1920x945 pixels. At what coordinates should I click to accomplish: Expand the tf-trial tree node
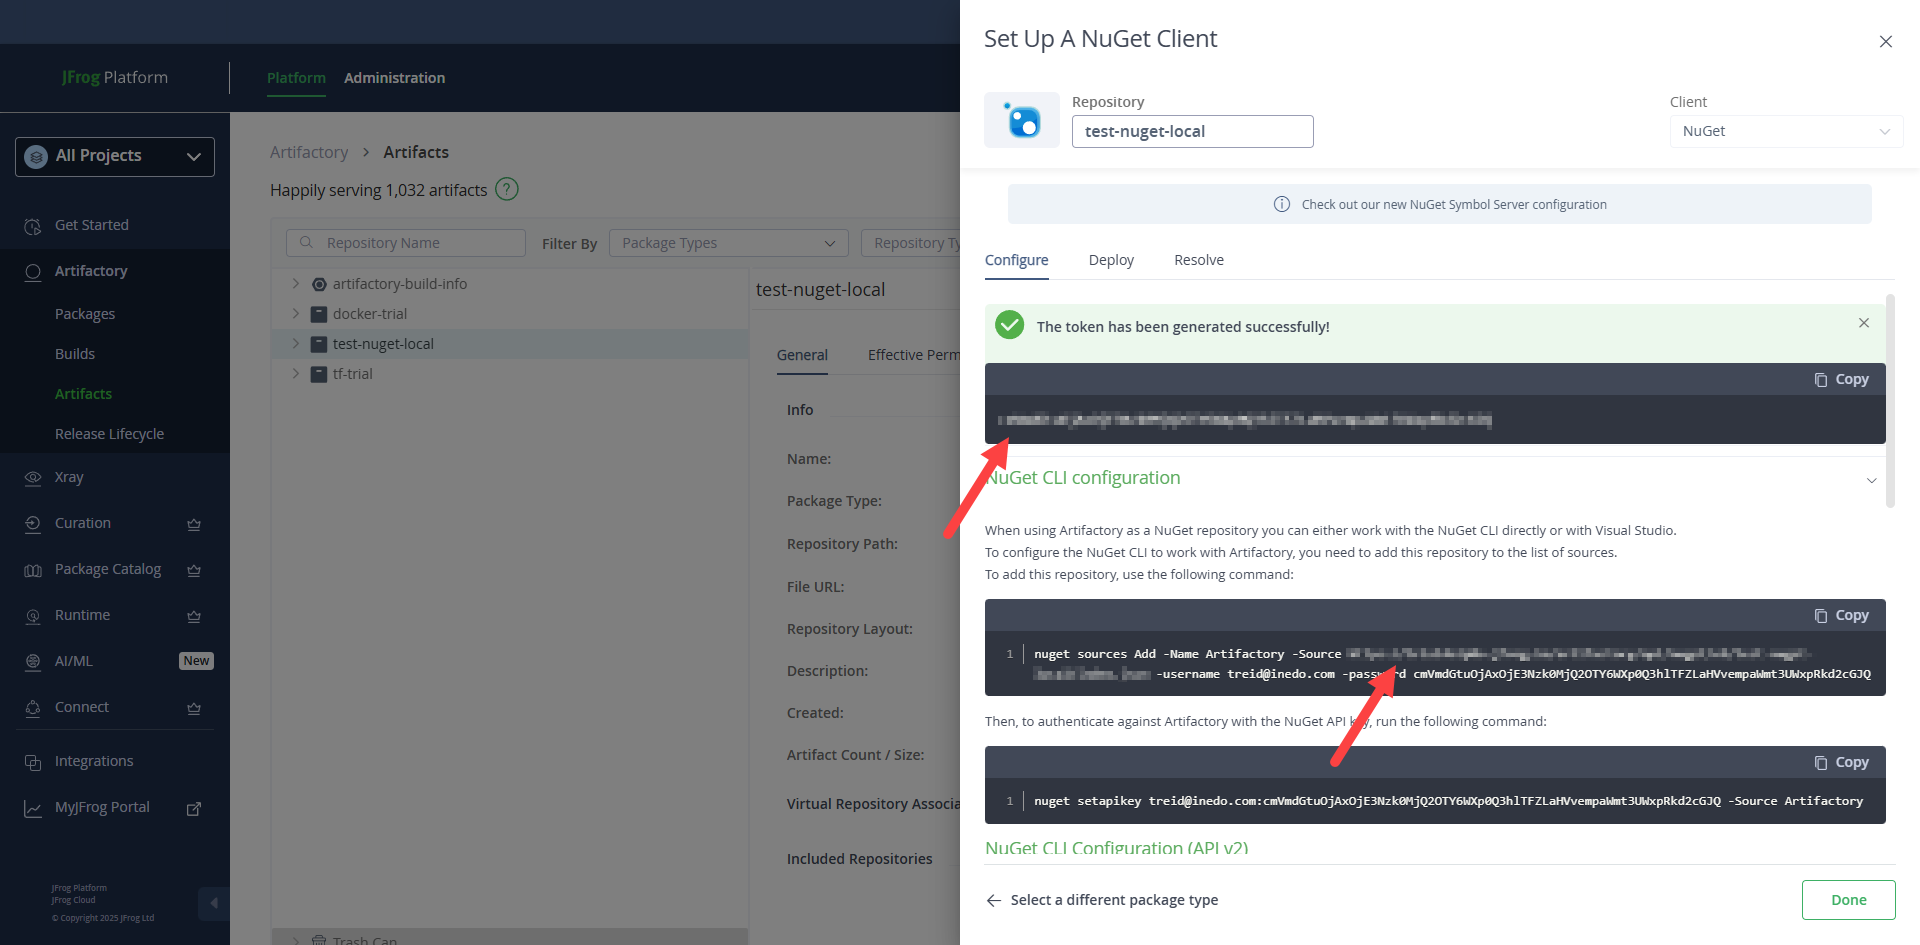[x=295, y=374]
